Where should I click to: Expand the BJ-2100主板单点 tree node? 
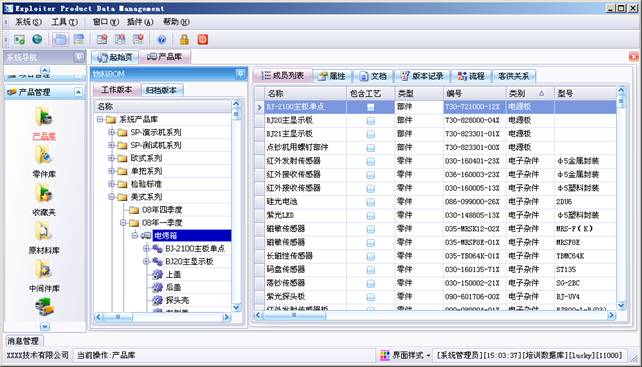point(146,249)
